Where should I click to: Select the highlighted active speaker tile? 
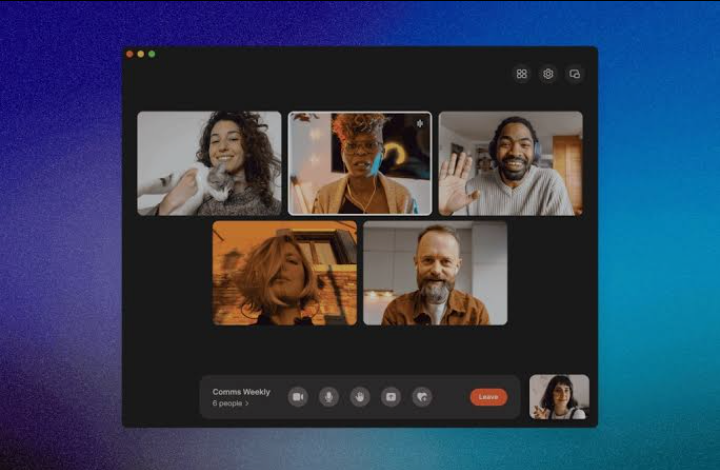[x=360, y=163]
